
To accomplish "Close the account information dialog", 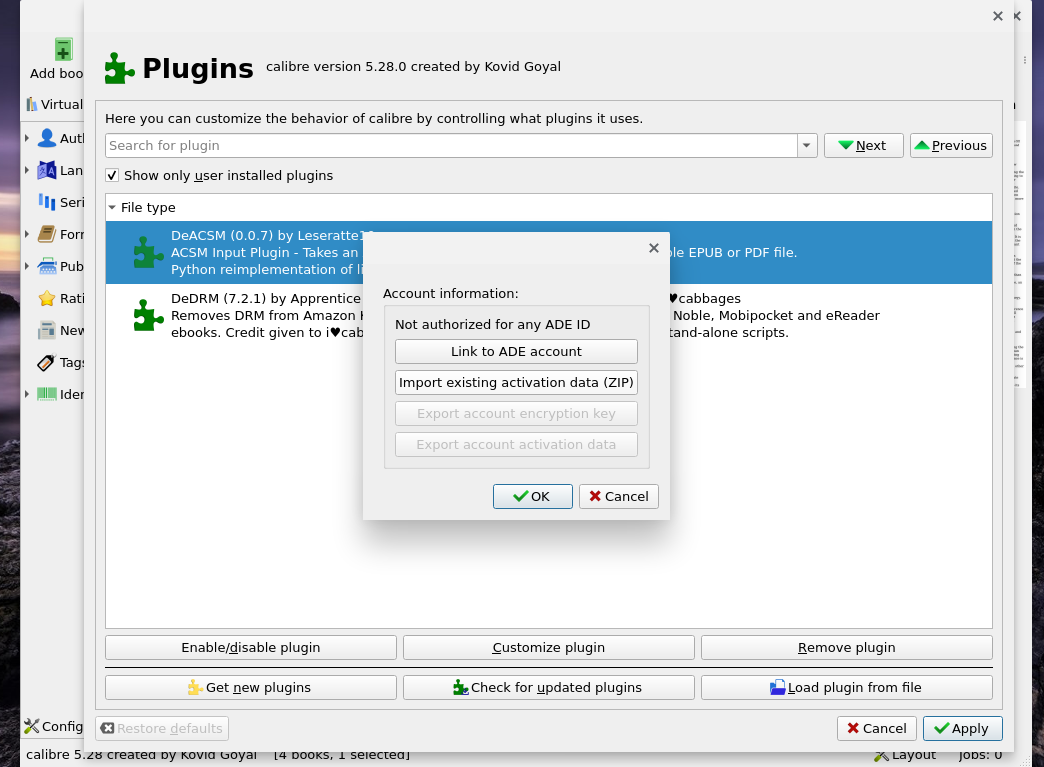I will [654, 248].
